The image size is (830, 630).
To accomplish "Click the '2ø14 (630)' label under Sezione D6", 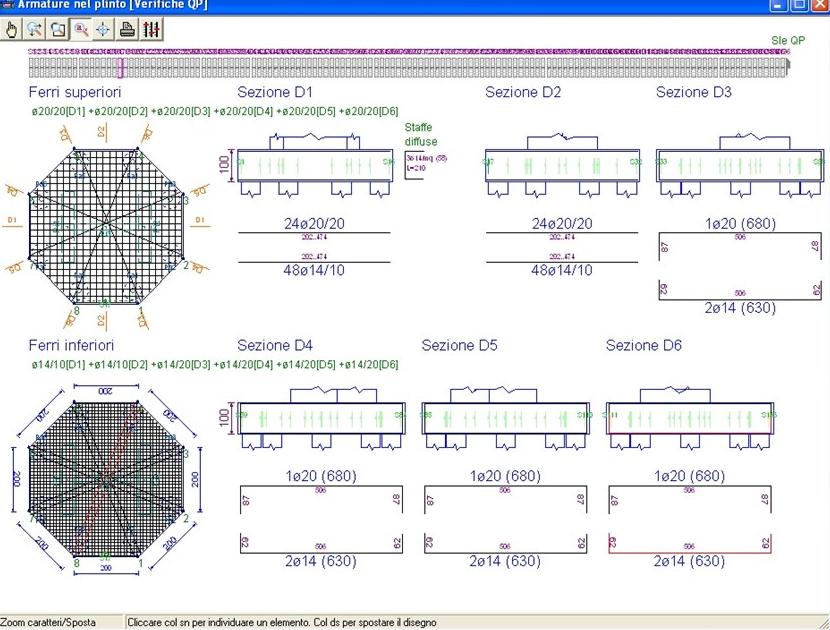I will coord(690,561).
